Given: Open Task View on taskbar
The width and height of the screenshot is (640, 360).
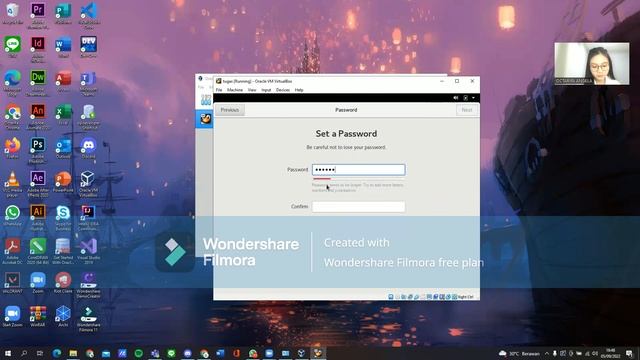Looking at the screenshot, I should click(40, 353).
